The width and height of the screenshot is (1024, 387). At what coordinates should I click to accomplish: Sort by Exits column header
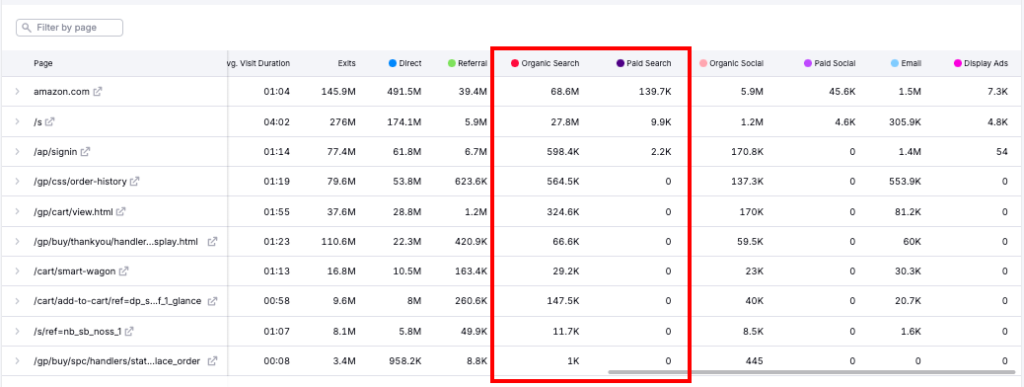click(x=347, y=63)
